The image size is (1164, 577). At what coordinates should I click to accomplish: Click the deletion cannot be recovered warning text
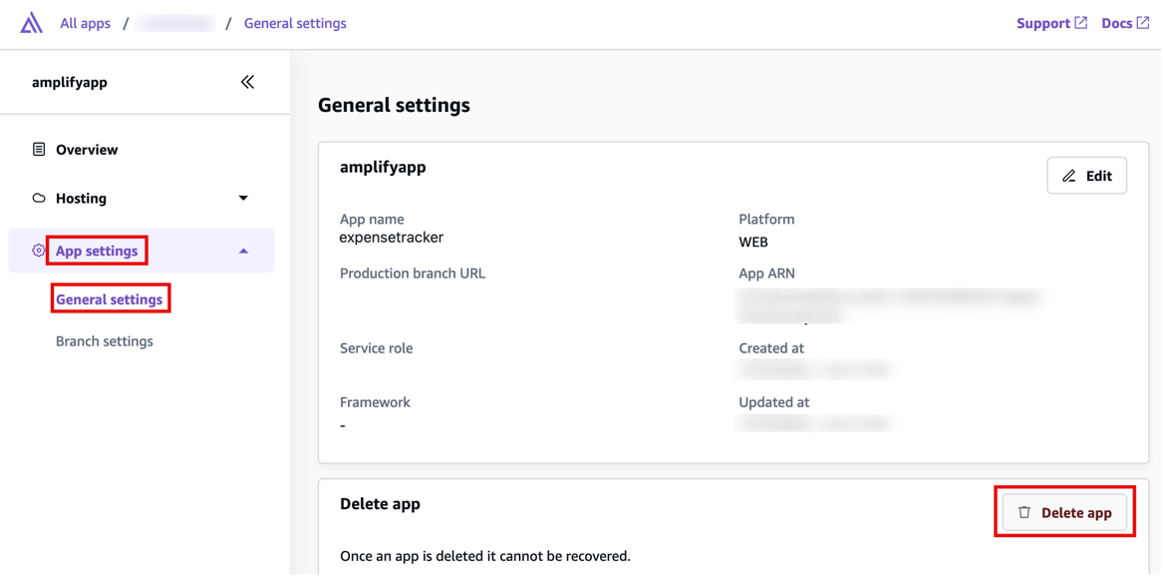(485, 555)
